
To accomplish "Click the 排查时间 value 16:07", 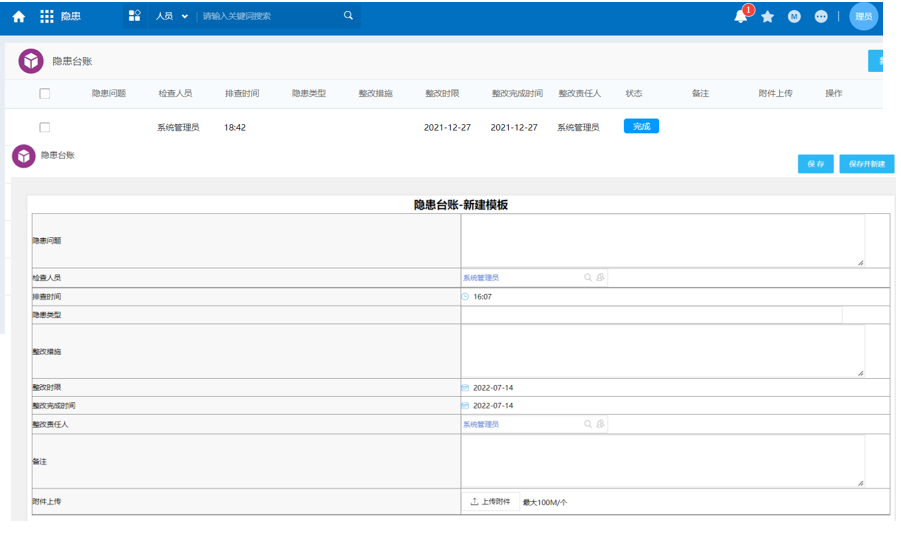I will pos(482,297).
